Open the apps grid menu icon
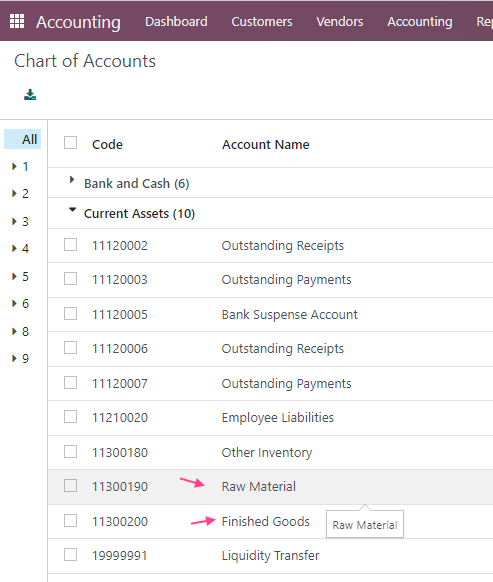Image resolution: width=493 pixels, height=582 pixels. click(x=17, y=21)
